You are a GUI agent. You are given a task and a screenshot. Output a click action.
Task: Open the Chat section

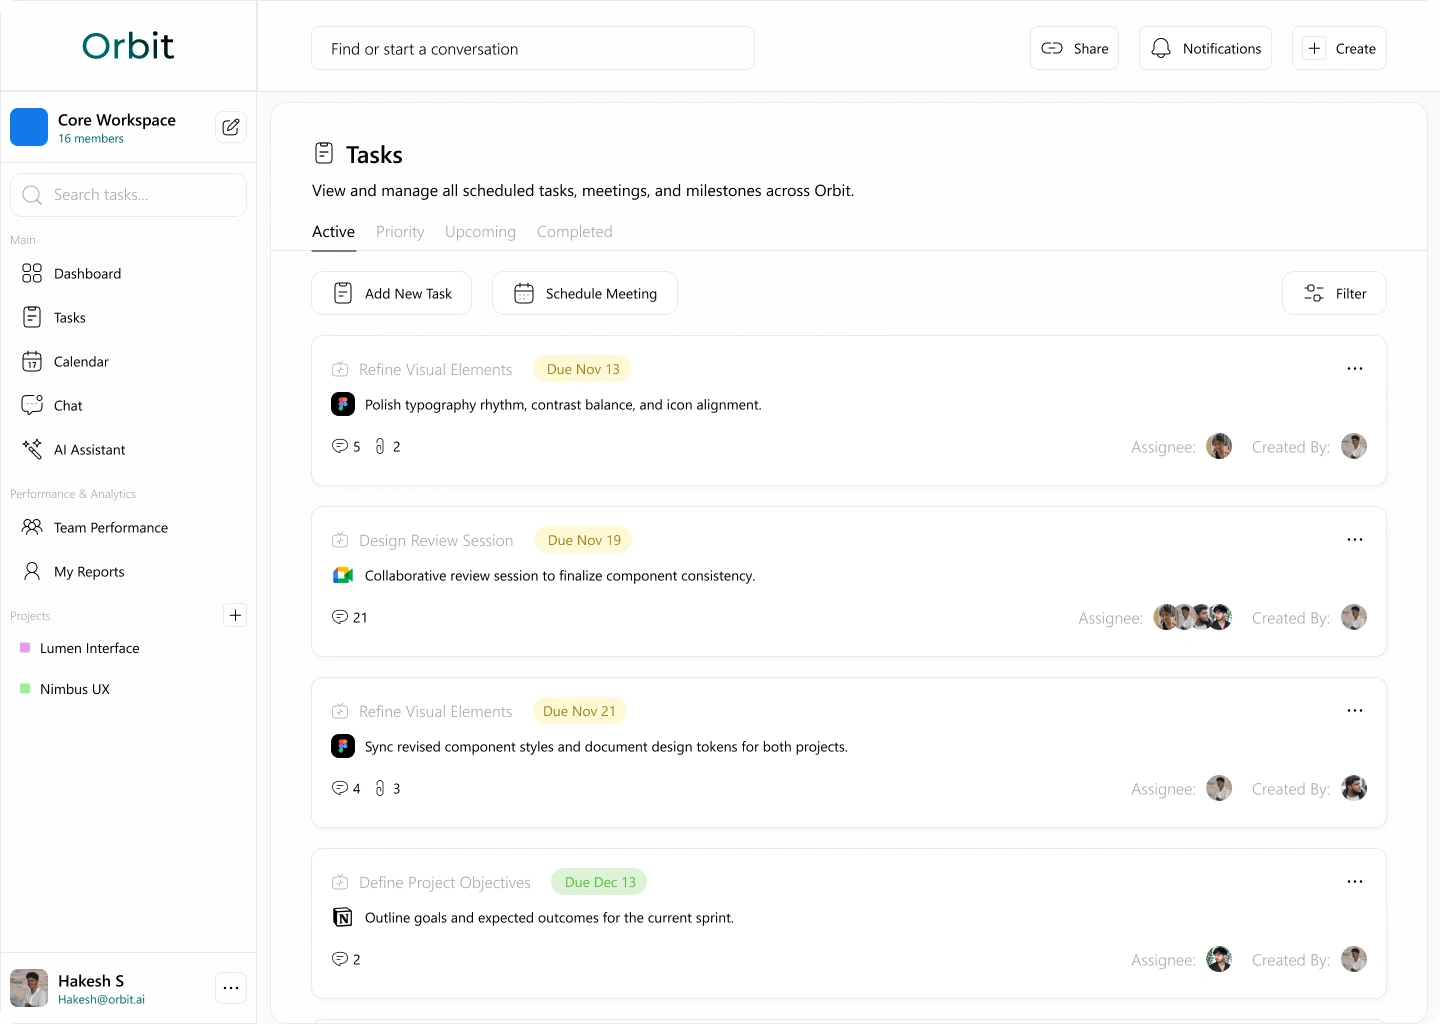[x=67, y=405]
